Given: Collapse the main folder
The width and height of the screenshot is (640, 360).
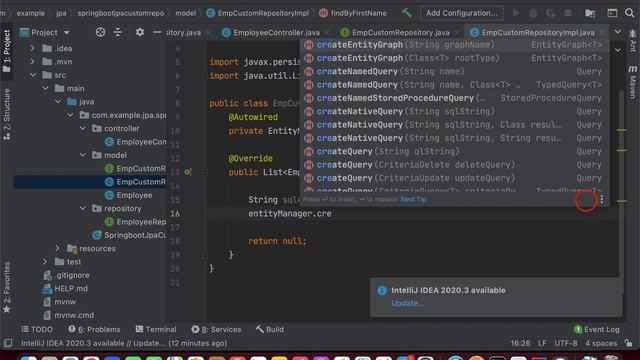Looking at the screenshot, I should click(45, 88).
